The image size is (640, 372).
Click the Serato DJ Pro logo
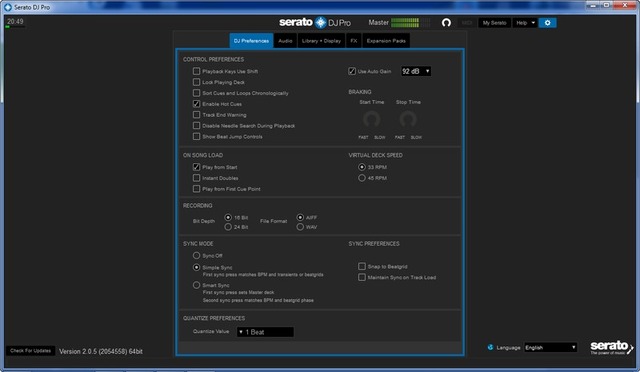click(315, 22)
